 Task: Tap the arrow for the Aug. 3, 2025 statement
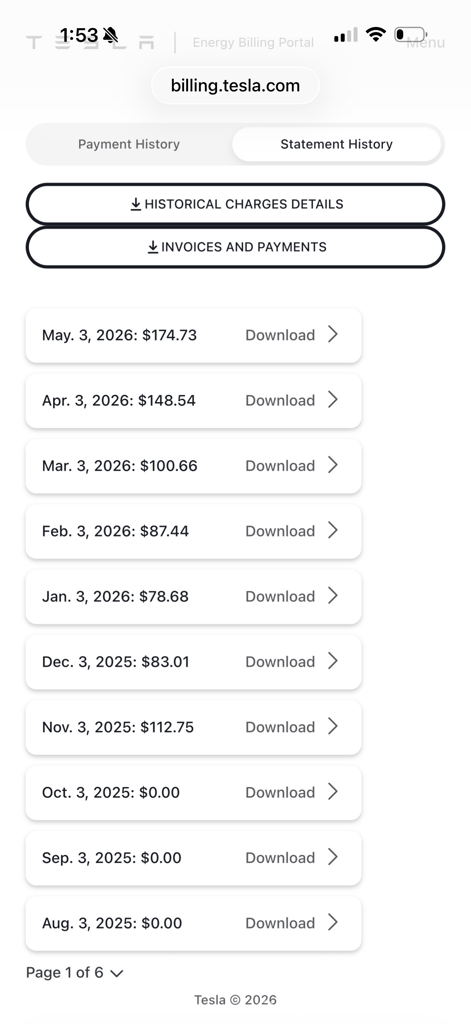coord(333,922)
